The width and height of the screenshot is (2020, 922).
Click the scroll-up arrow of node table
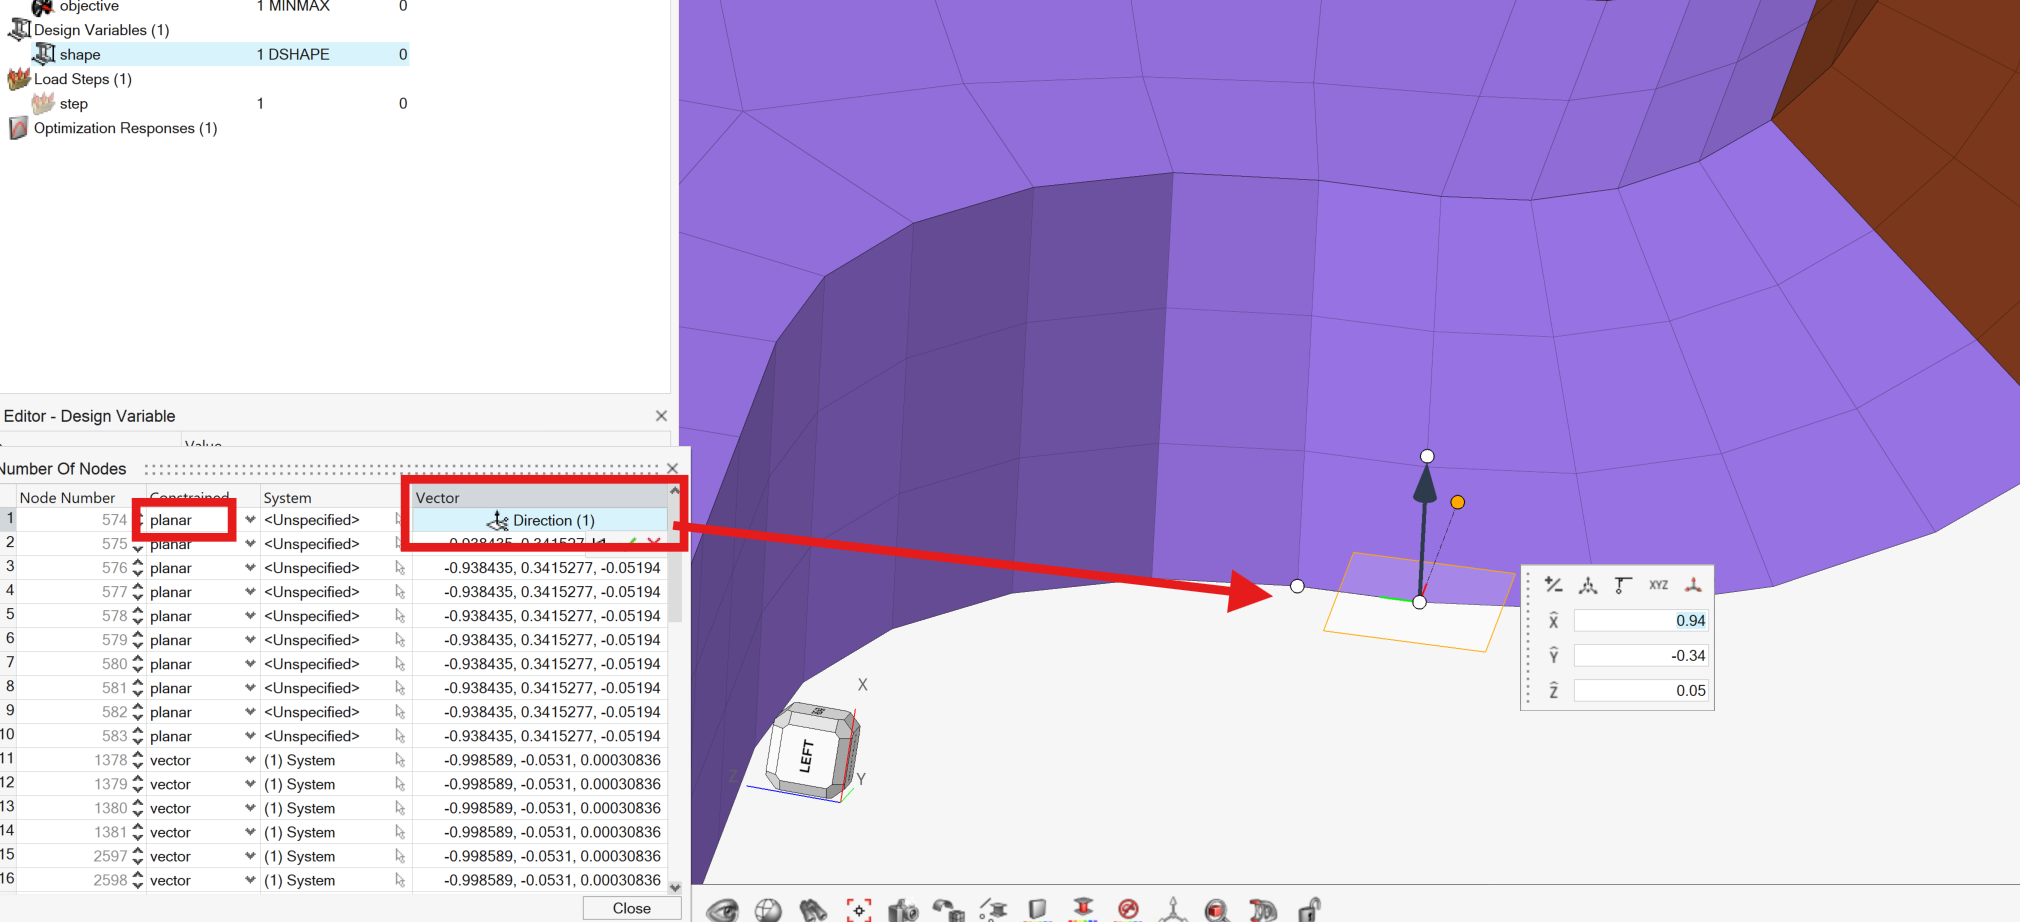pyautogui.click(x=675, y=491)
